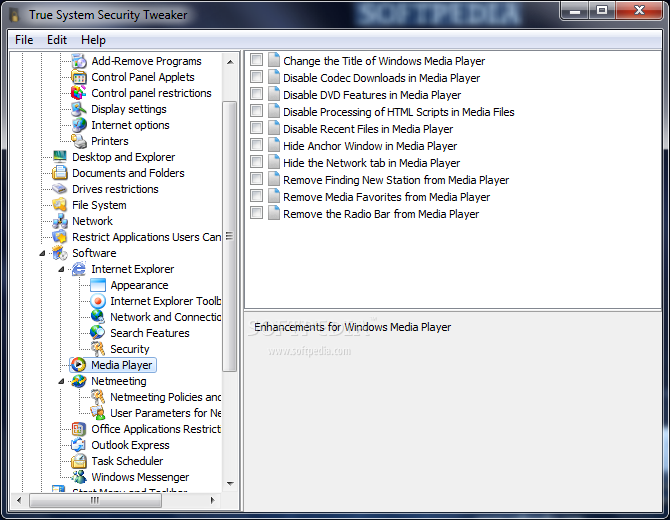This screenshot has width=670, height=520.
Task: Tick Disable DVD Features in Media Player
Action: pyautogui.click(x=256, y=94)
